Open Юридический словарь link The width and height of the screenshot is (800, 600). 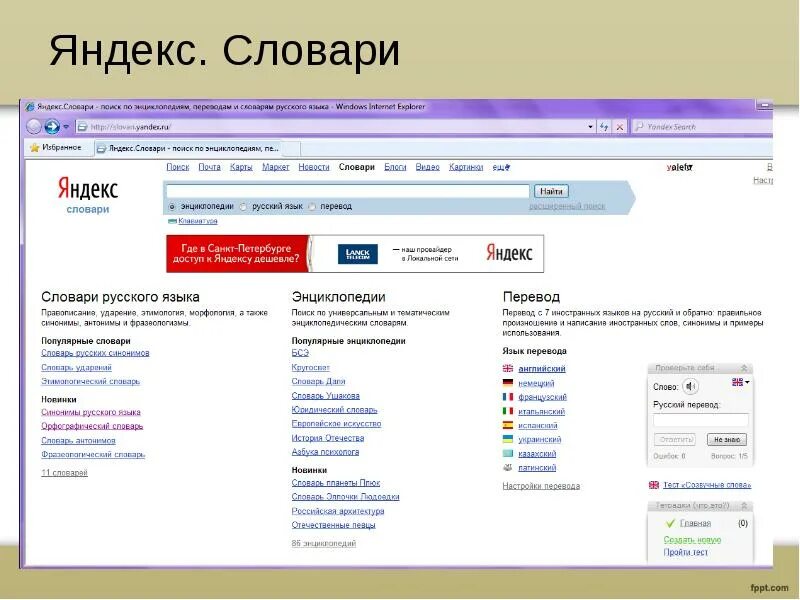(x=334, y=410)
